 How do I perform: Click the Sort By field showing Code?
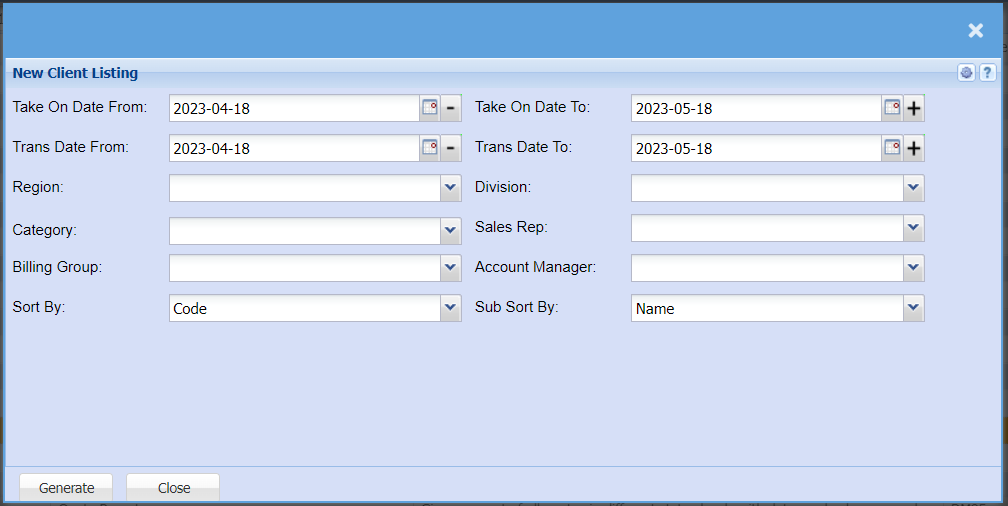point(305,308)
